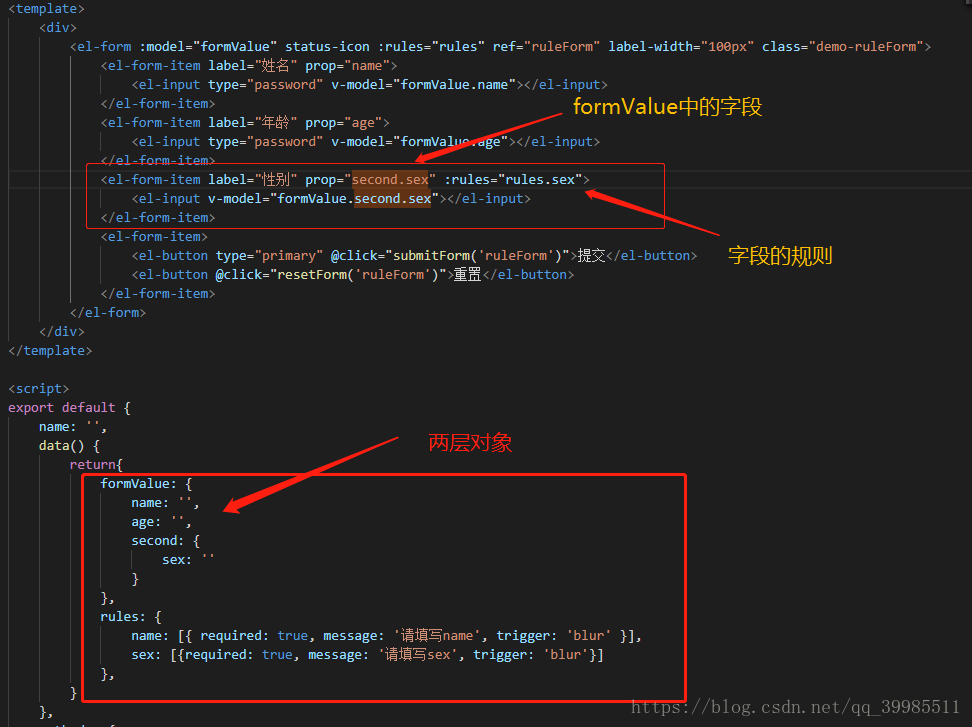The image size is (972, 727).
Task: Click the rules: { object key
Action: pyautogui.click(x=131, y=617)
